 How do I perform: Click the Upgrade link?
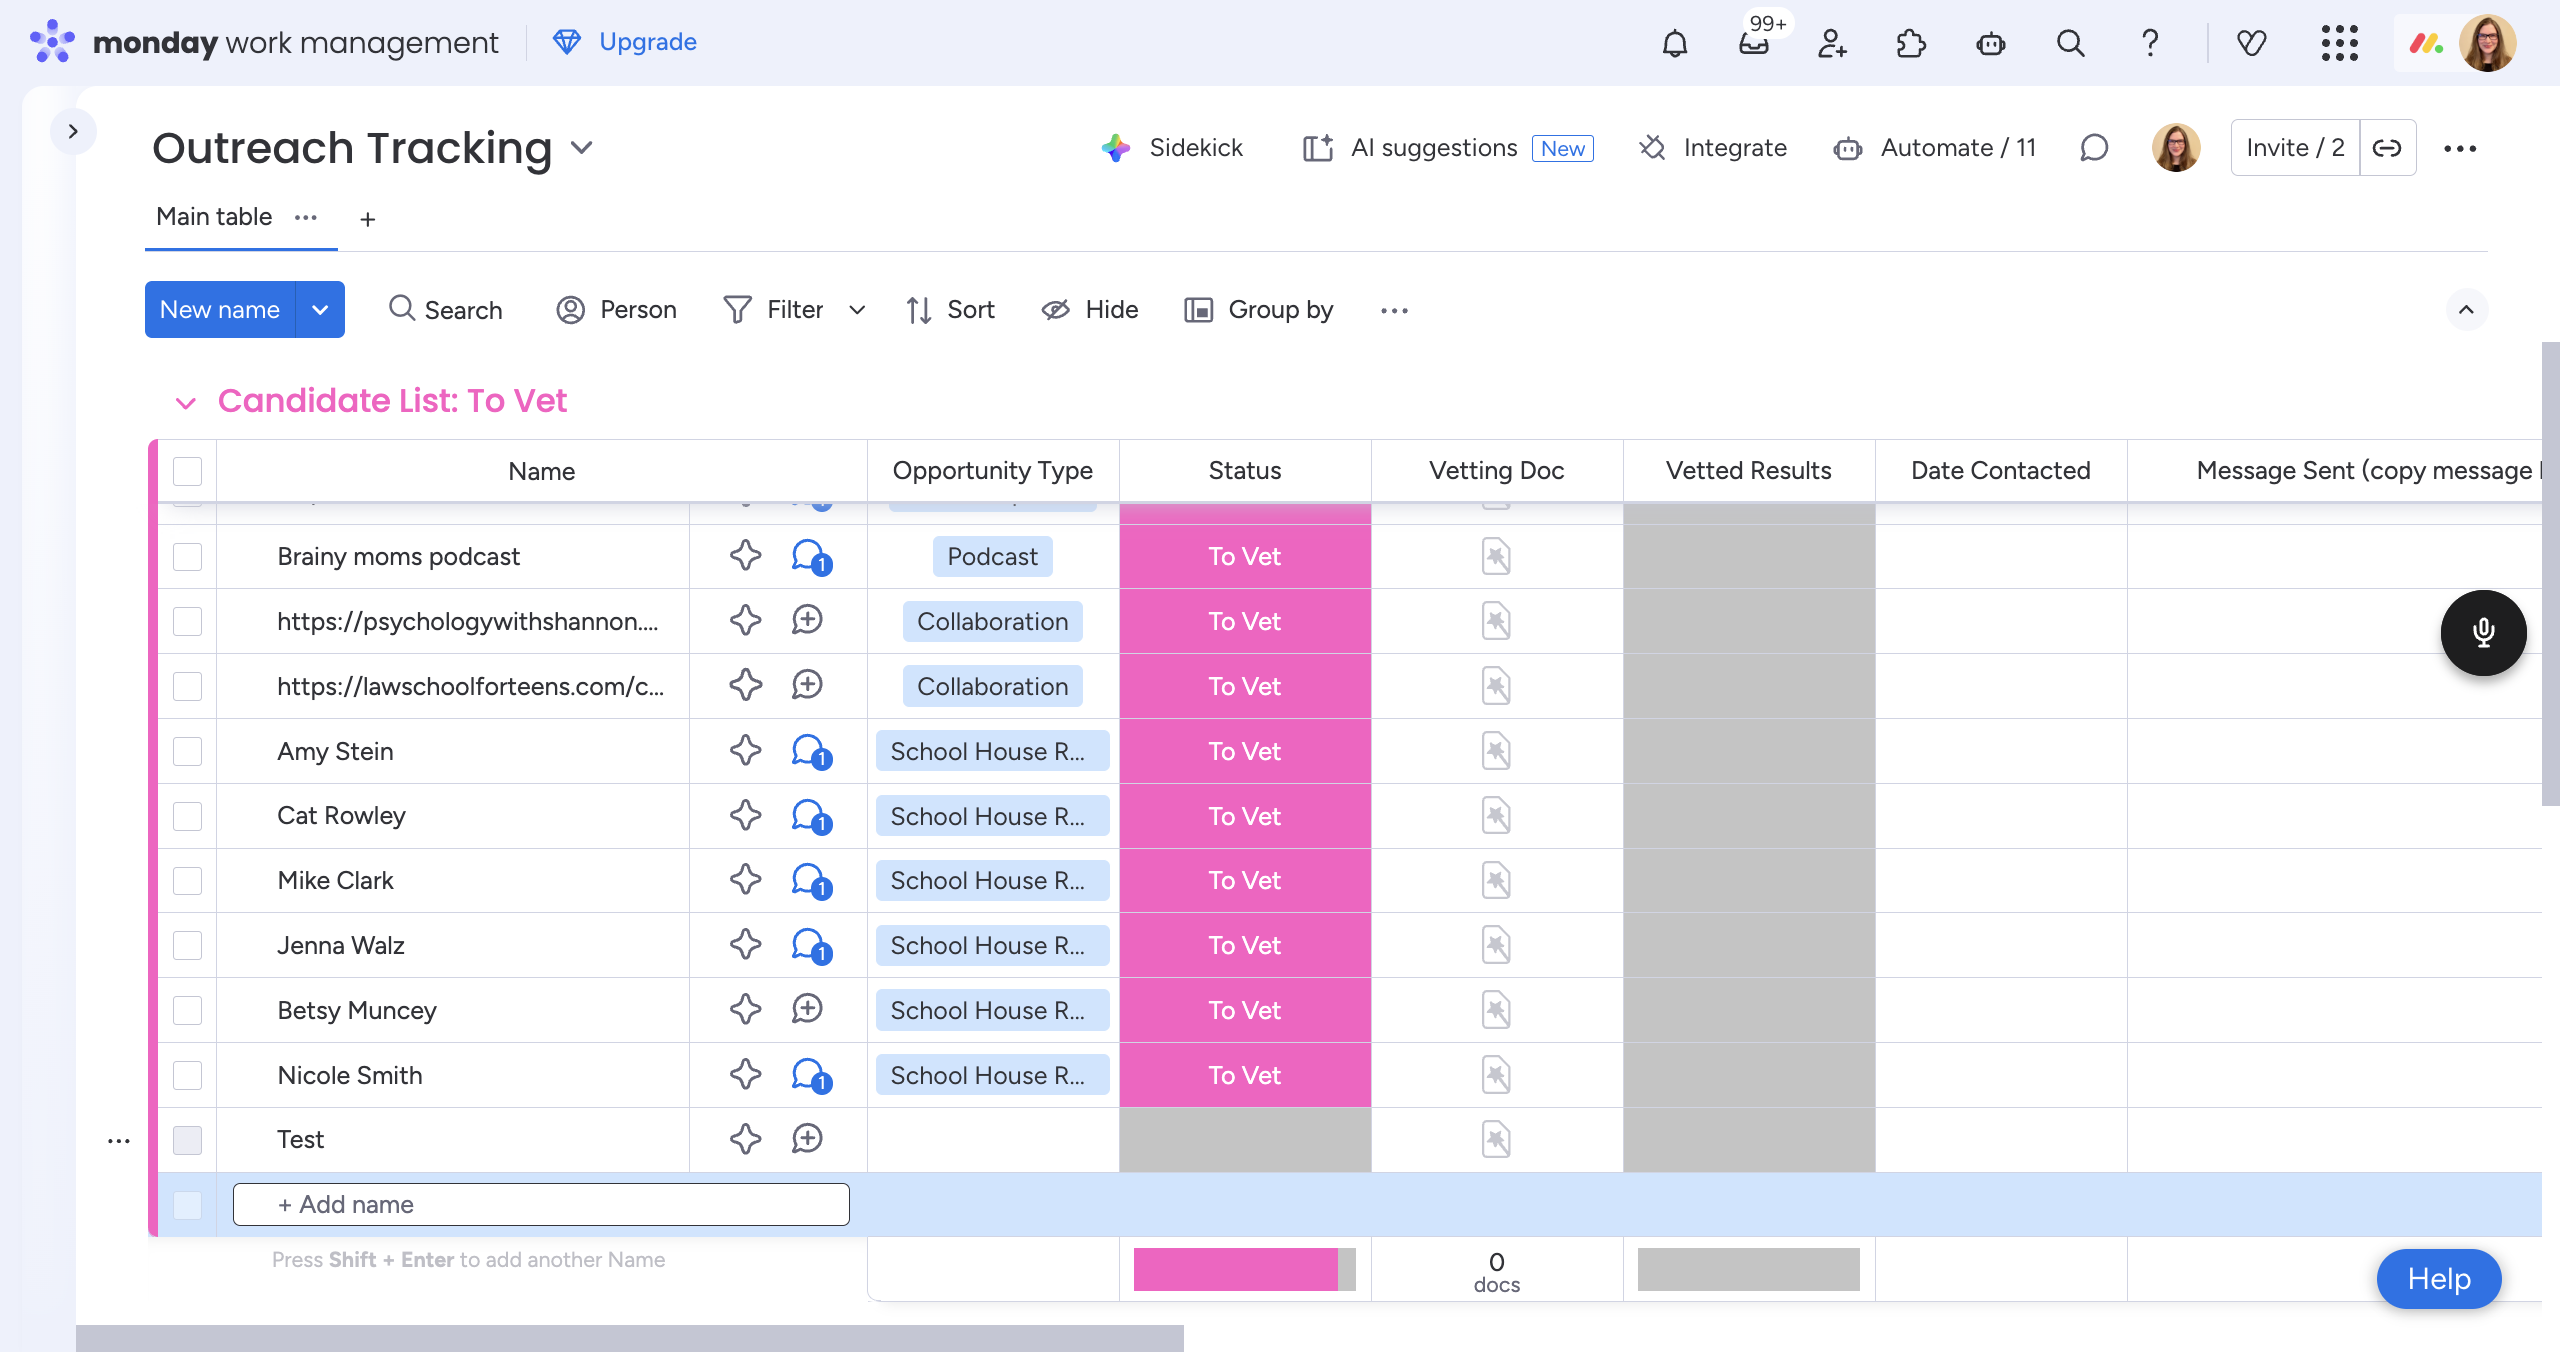[625, 42]
